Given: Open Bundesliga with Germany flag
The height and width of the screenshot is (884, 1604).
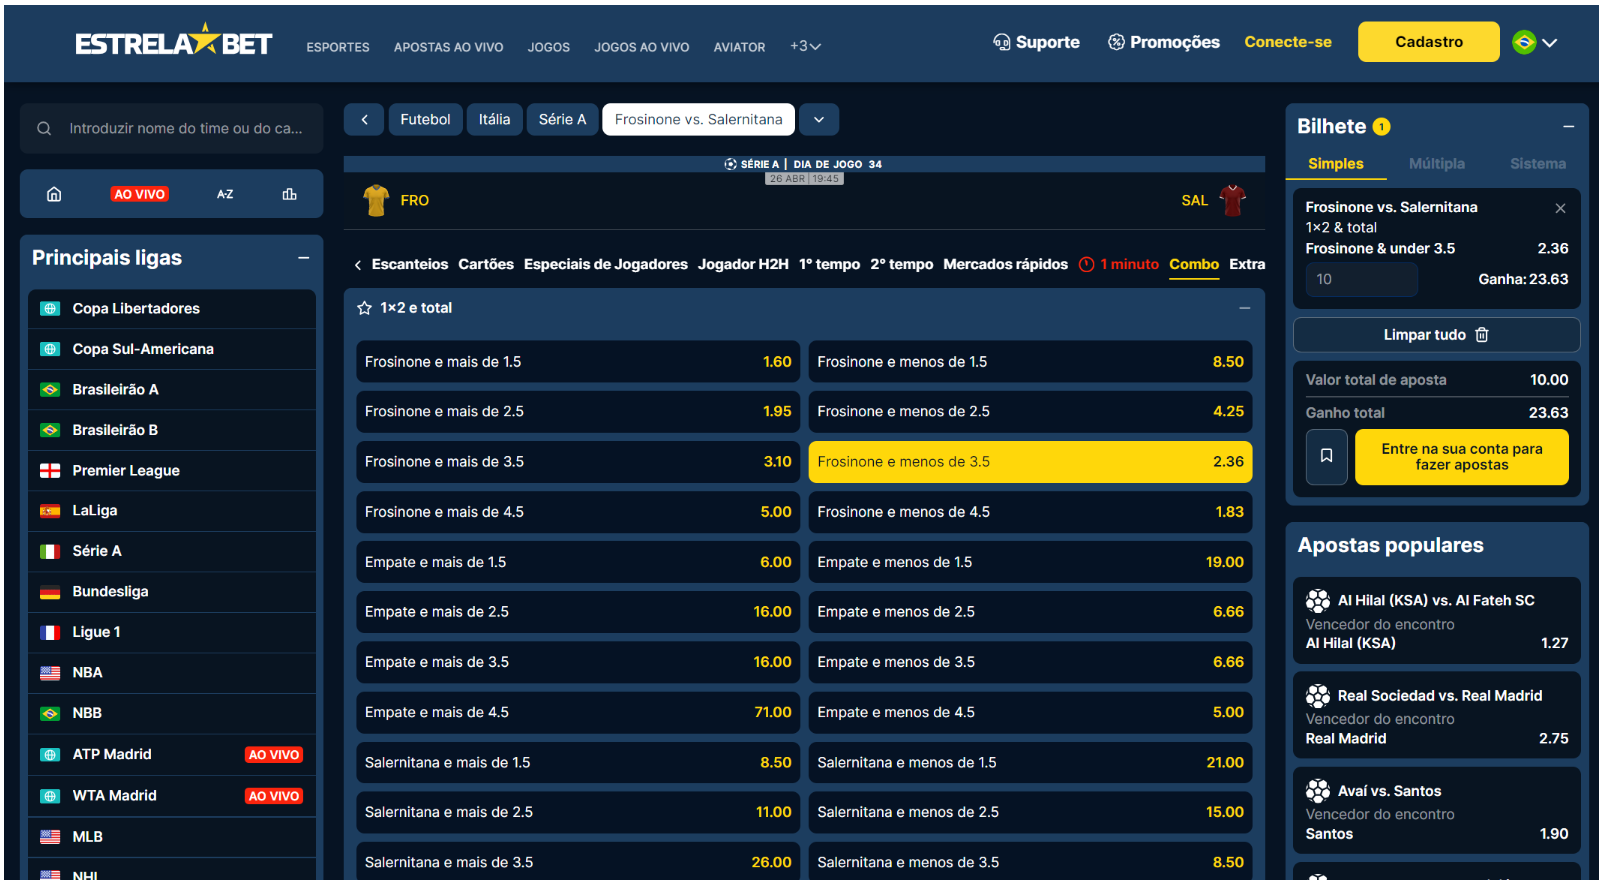Looking at the screenshot, I should pos(172,592).
